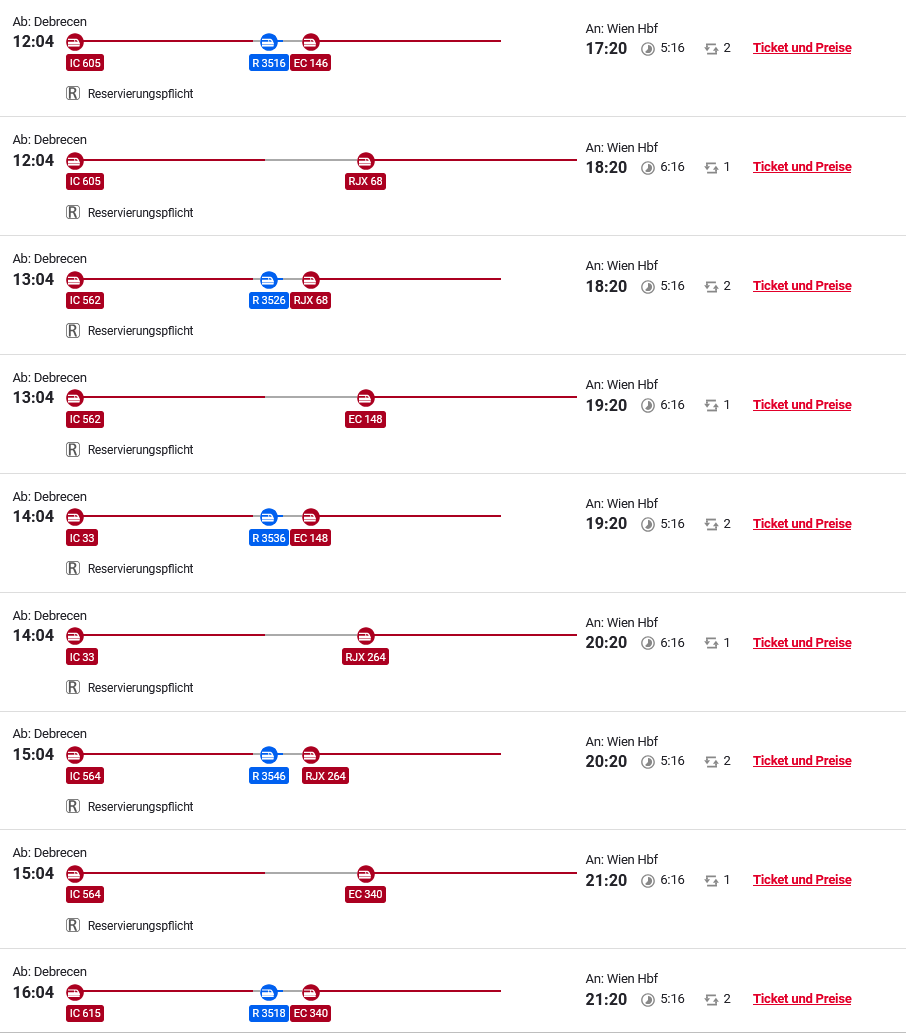Open Ticket und Preise for the 14:04–20:20 connection

802,643
